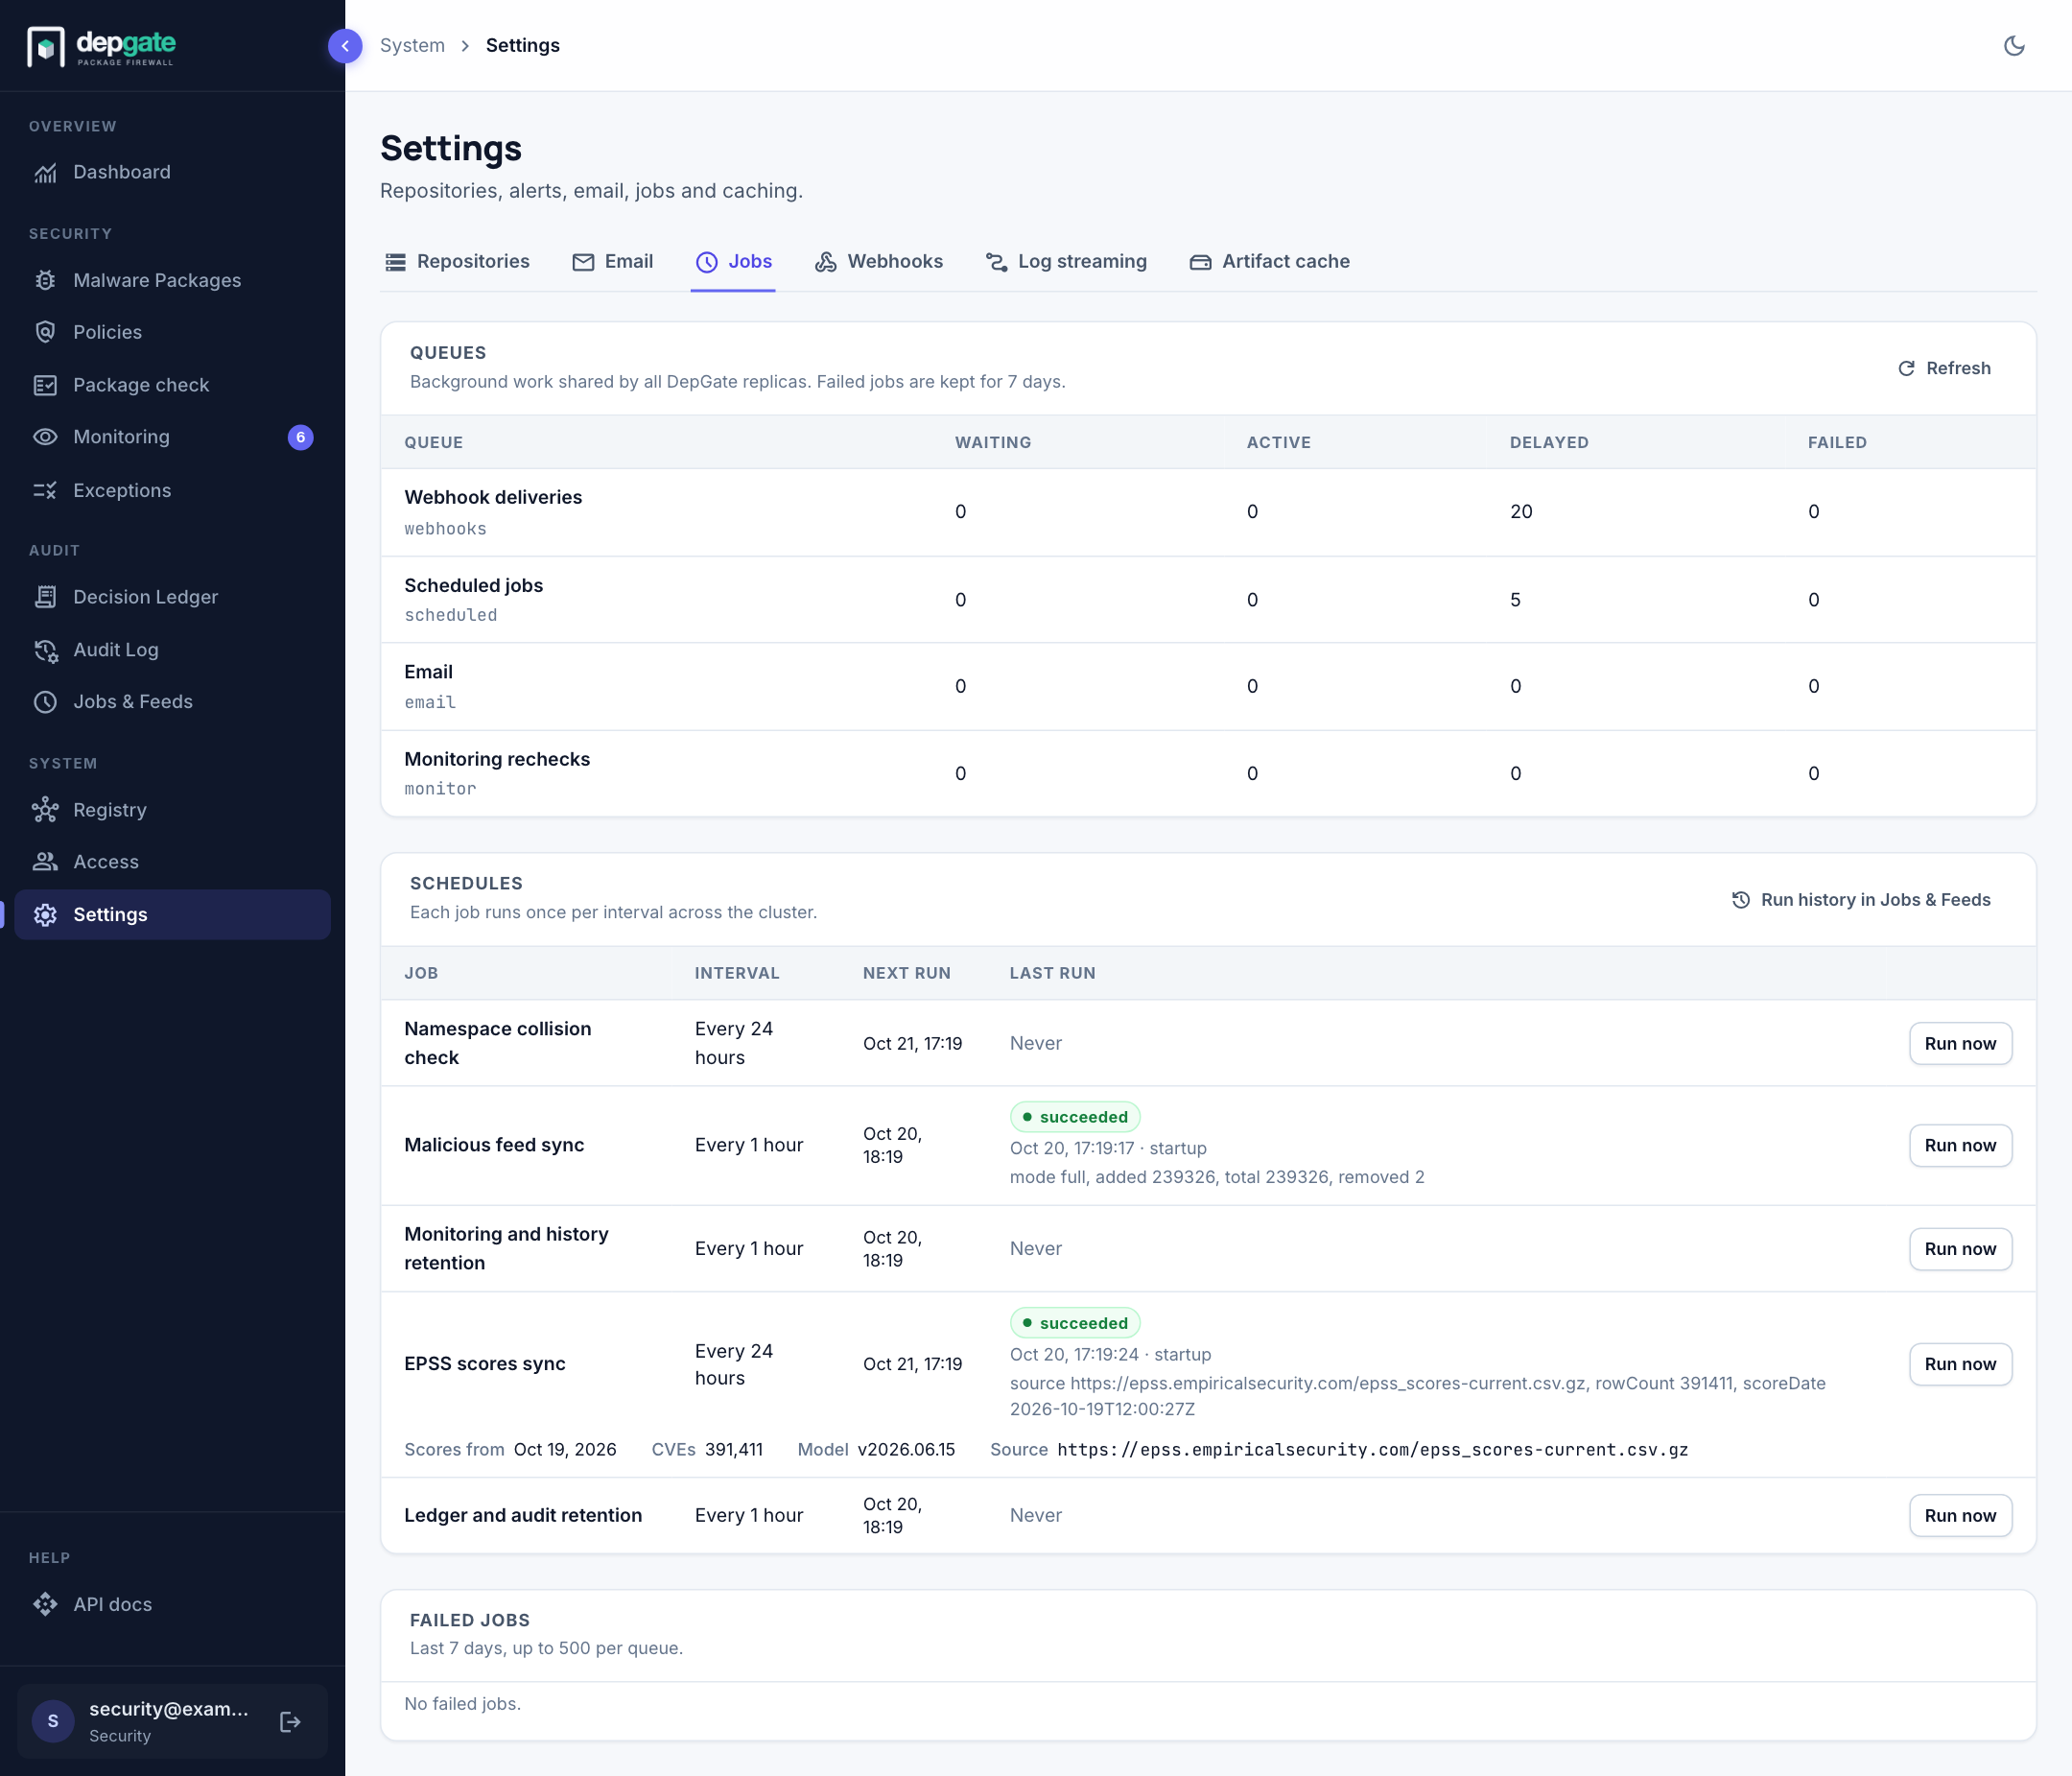Open Package check in sidebar

pos(172,385)
